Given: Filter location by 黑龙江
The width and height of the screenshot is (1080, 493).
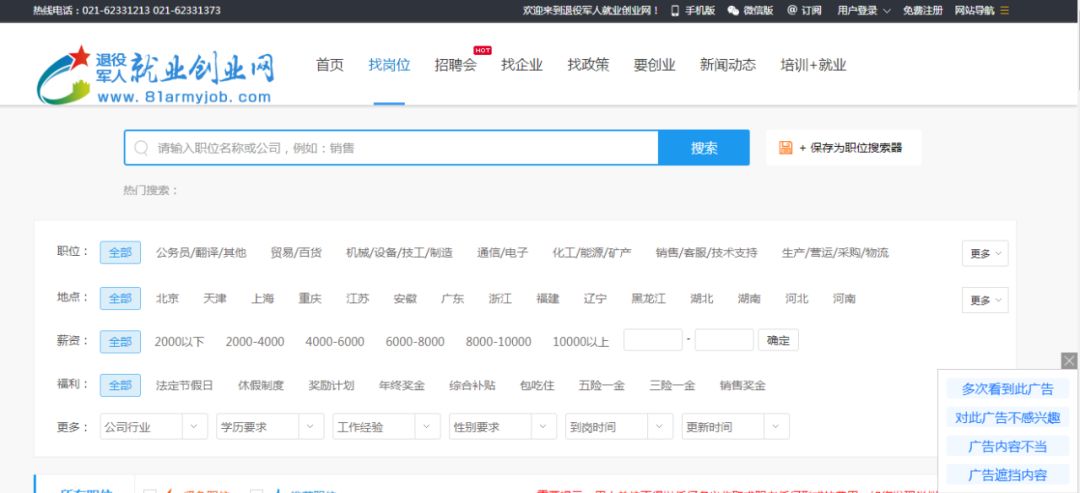Looking at the screenshot, I should click(x=649, y=299).
